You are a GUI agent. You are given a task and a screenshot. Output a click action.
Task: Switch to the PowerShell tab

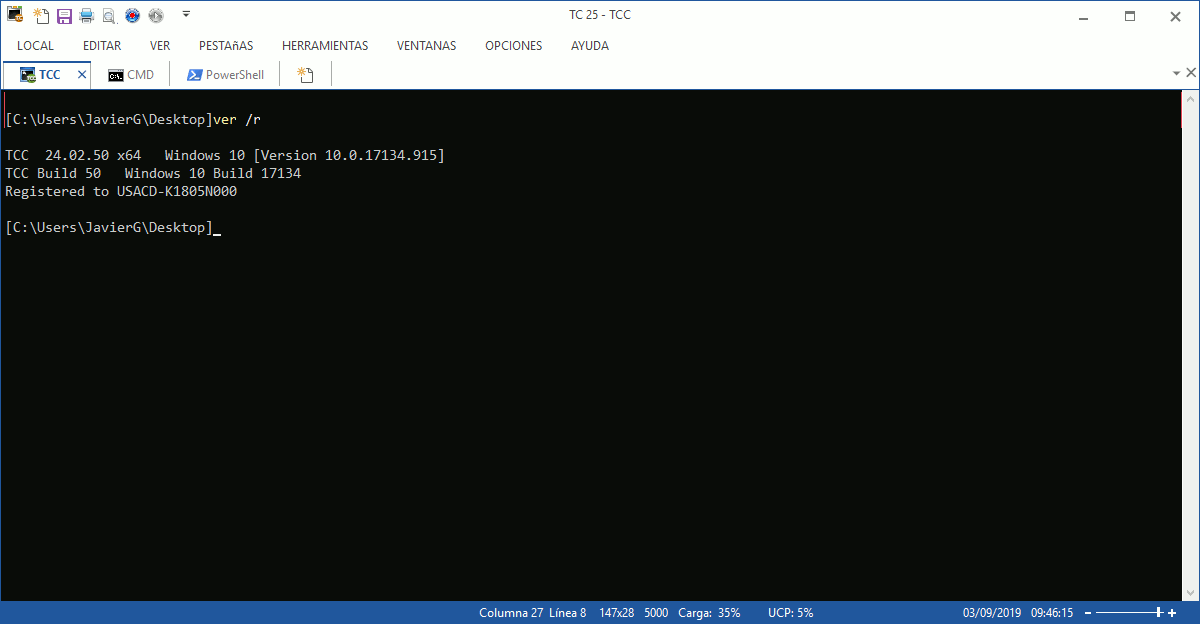226,75
